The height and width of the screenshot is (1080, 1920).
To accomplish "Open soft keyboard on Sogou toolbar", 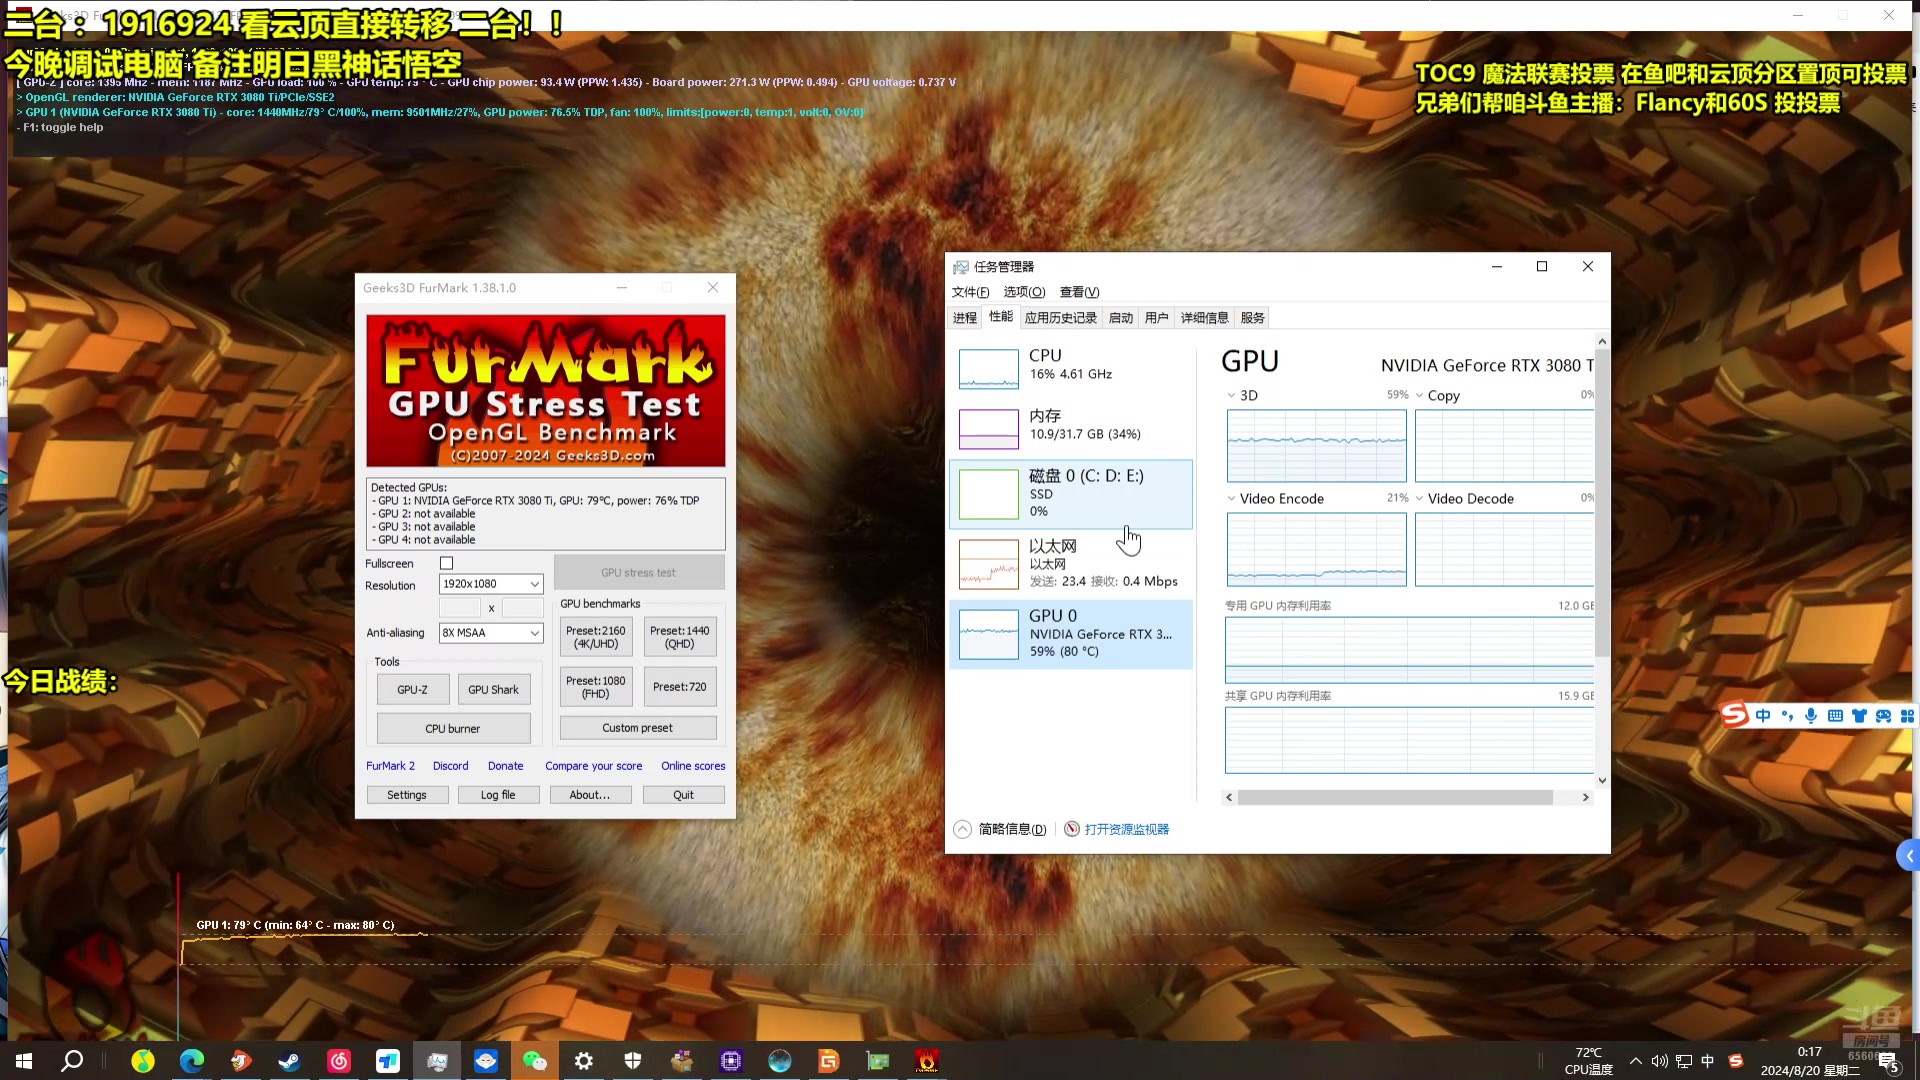I will coord(1835,716).
